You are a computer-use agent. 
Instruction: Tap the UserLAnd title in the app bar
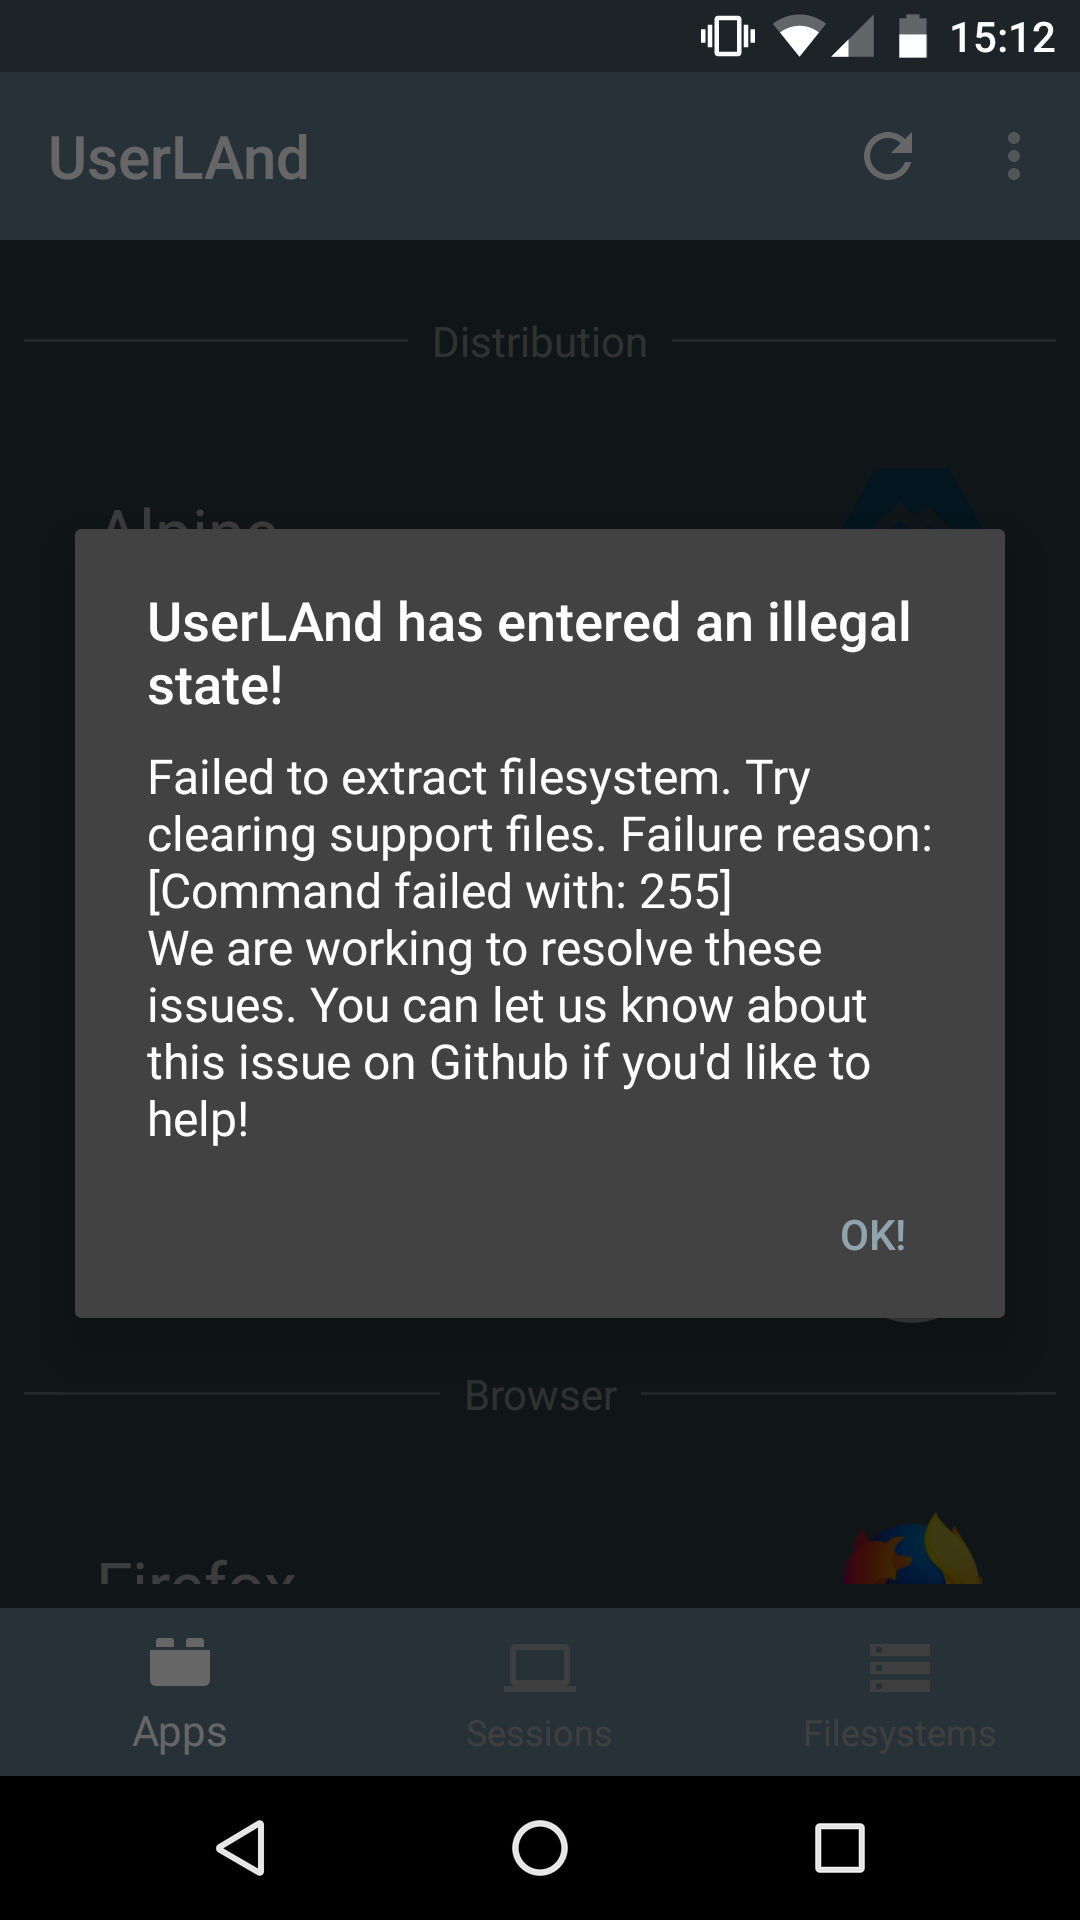181,156
